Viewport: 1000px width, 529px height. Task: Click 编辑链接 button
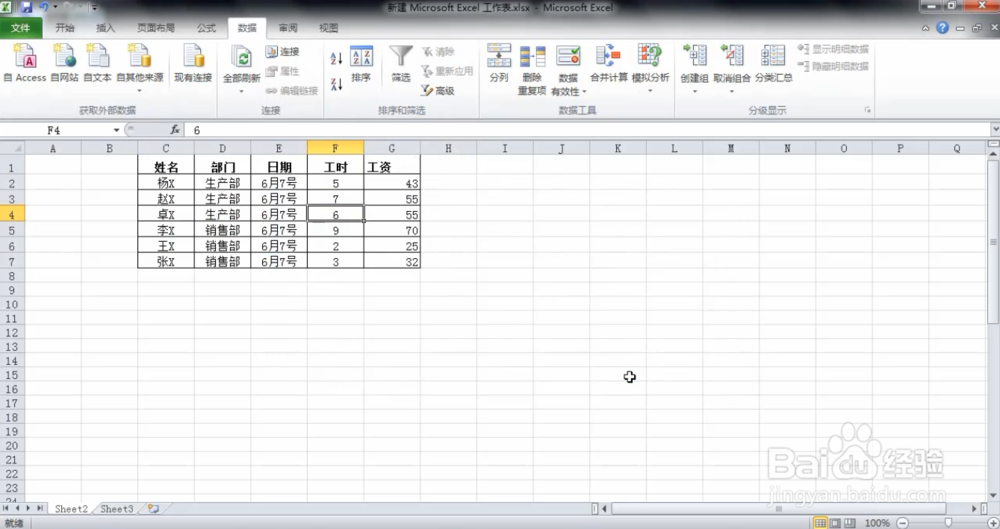click(x=291, y=91)
